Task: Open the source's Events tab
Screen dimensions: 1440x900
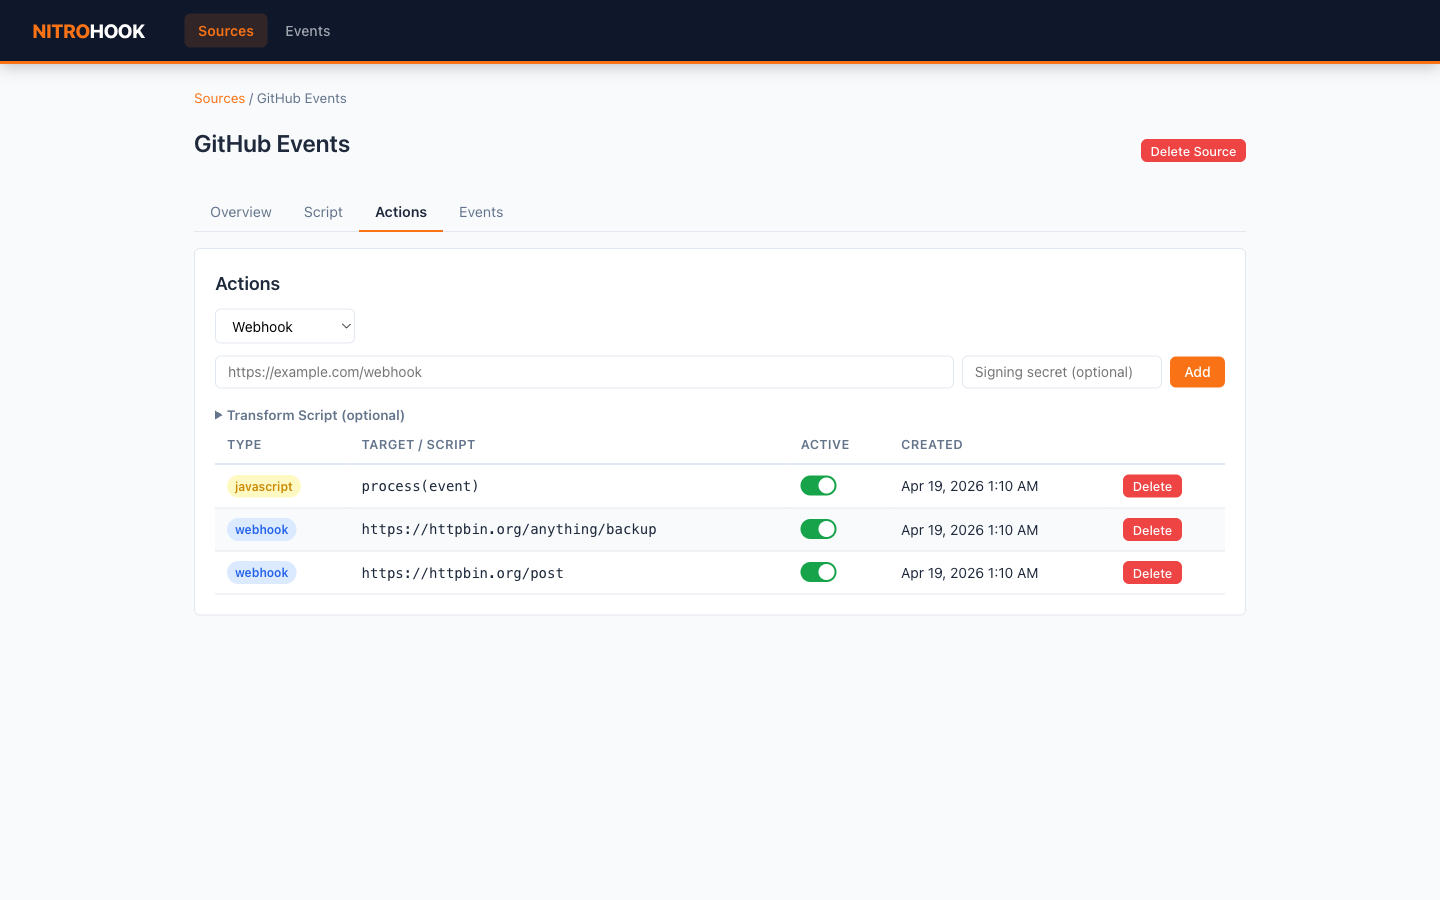Action: tap(481, 212)
